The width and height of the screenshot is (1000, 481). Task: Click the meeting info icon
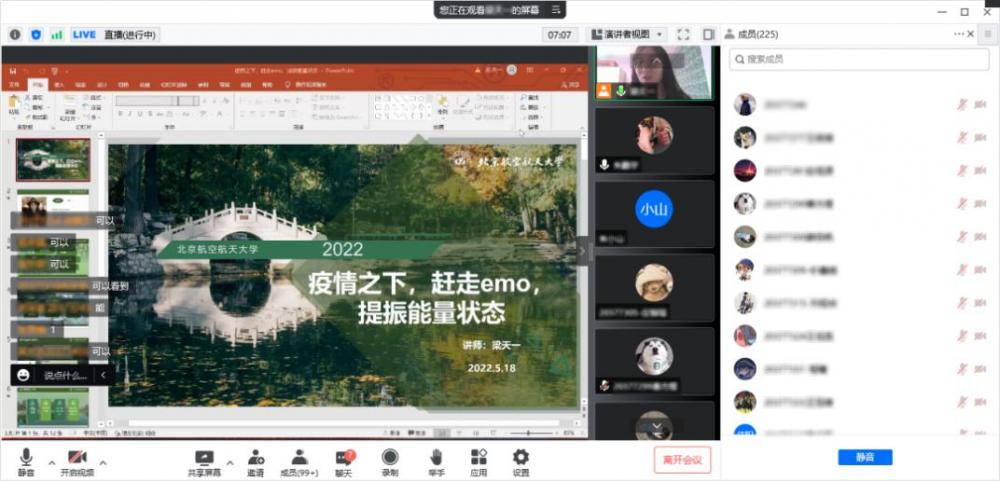15,34
